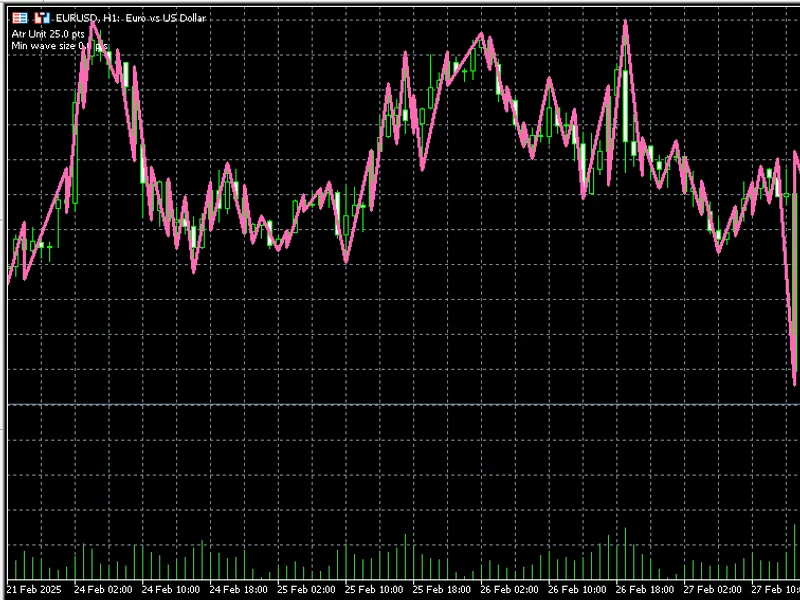Viewport: 800px width, 600px height.
Task: Click the '21 Feb 2025' date label
Action: click(x=34, y=589)
